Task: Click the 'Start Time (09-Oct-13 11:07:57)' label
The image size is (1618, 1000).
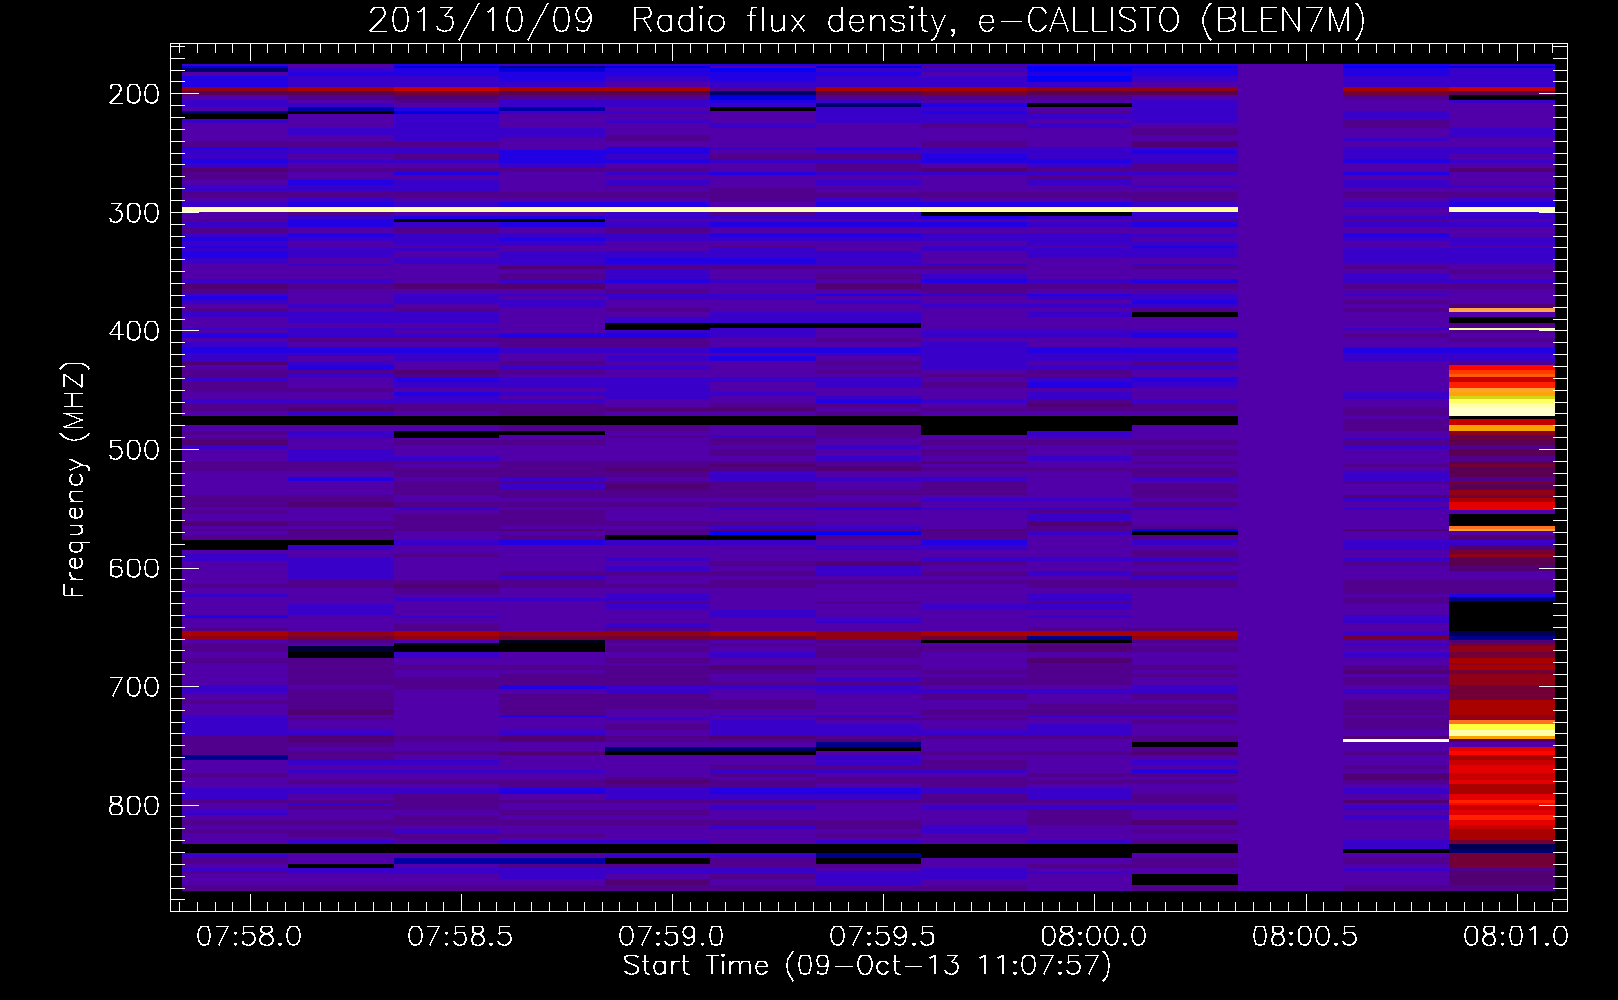Action: click(x=867, y=966)
